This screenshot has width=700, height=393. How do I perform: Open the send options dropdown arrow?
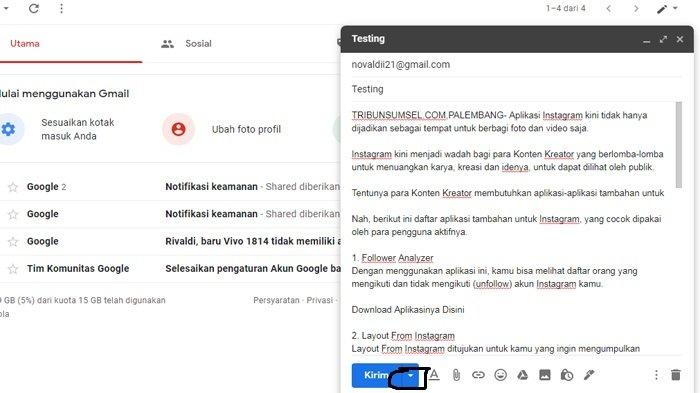coord(410,376)
